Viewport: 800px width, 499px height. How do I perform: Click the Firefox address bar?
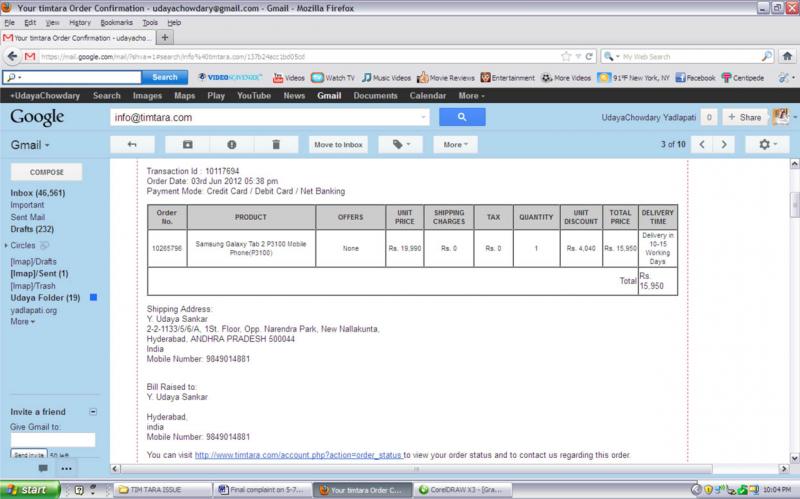tap(301, 57)
